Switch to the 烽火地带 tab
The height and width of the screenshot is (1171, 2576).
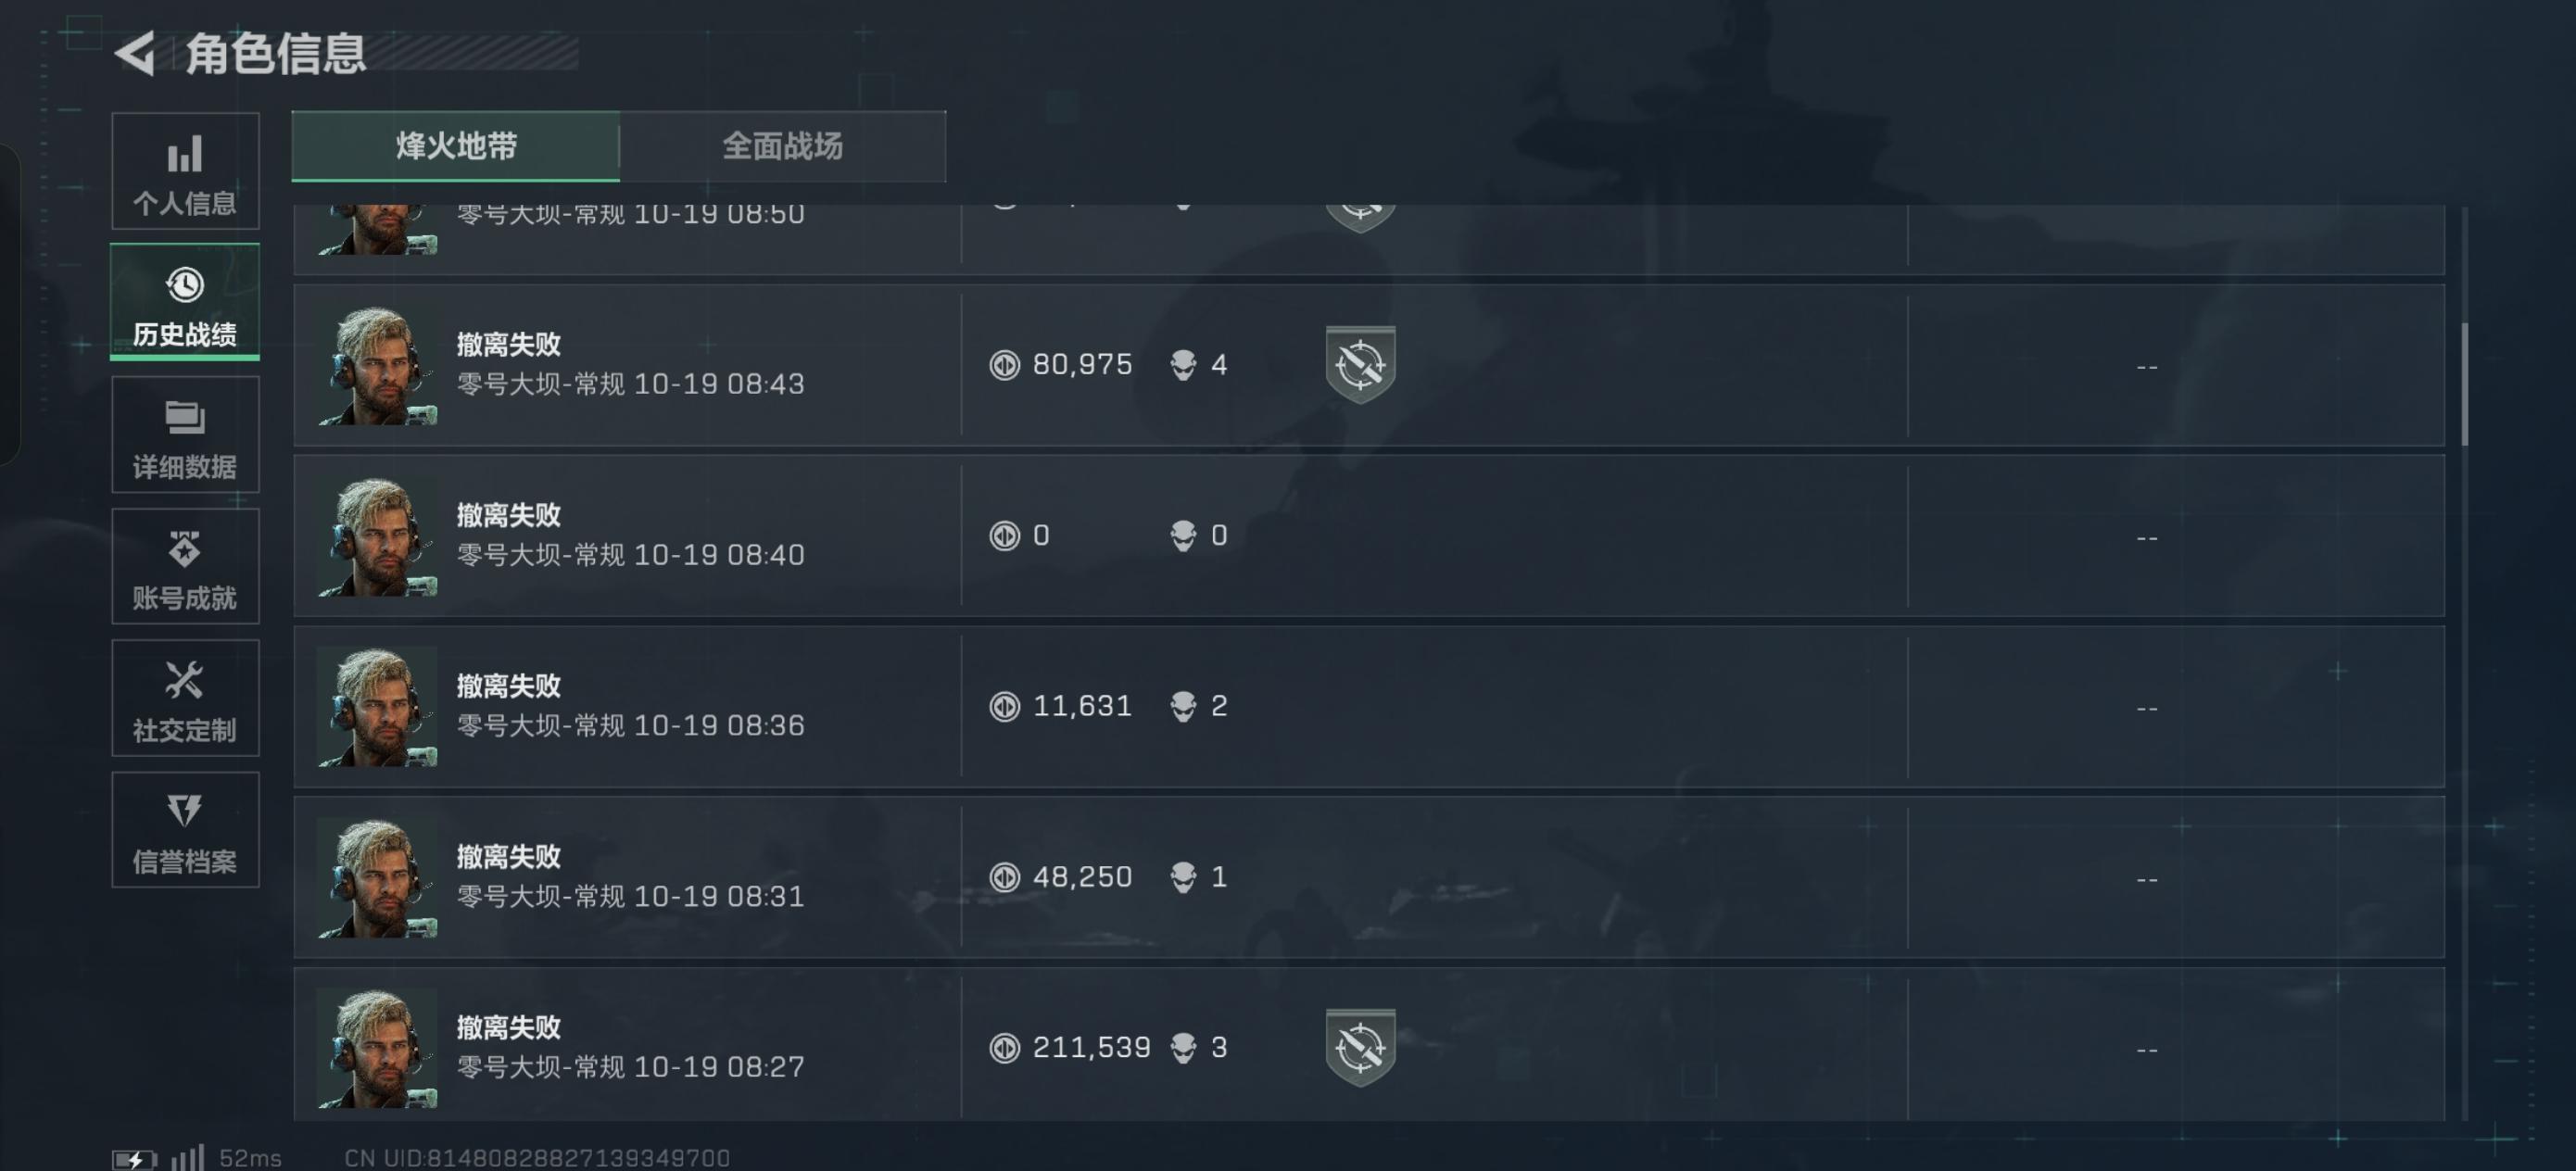(456, 147)
